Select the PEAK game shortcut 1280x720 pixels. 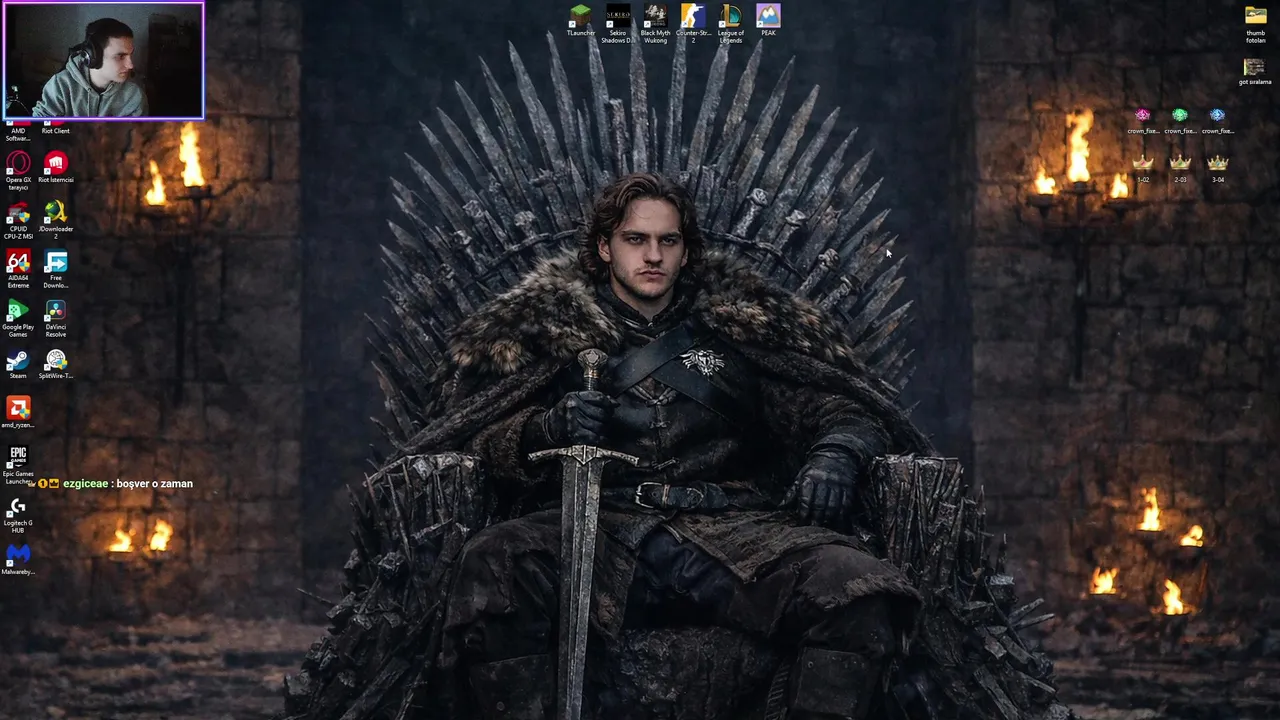click(x=768, y=20)
